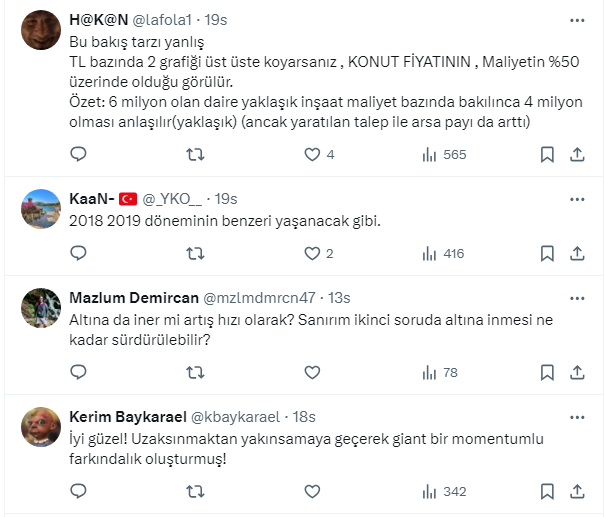Share H@K@N's tweet
The width and height of the screenshot is (605, 517).
(577, 155)
